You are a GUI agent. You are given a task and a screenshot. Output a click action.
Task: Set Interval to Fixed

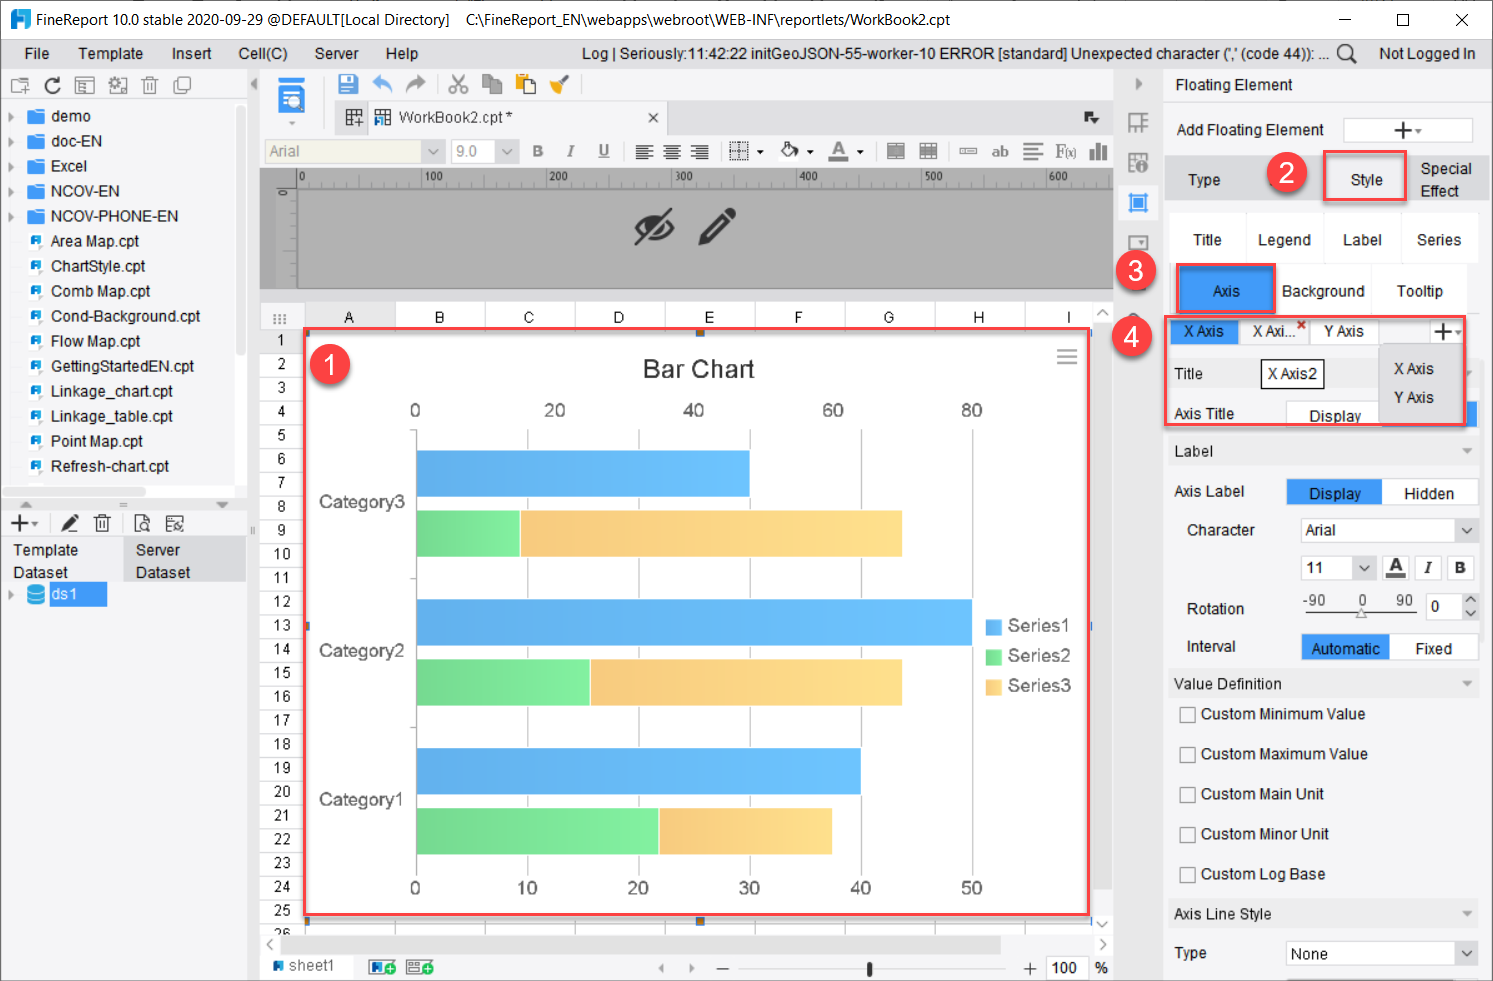[x=1434, y=647]
